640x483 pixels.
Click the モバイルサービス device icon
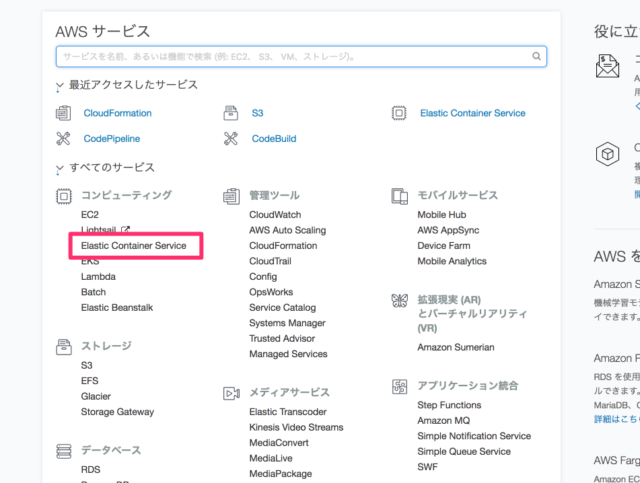coord(399,196)
